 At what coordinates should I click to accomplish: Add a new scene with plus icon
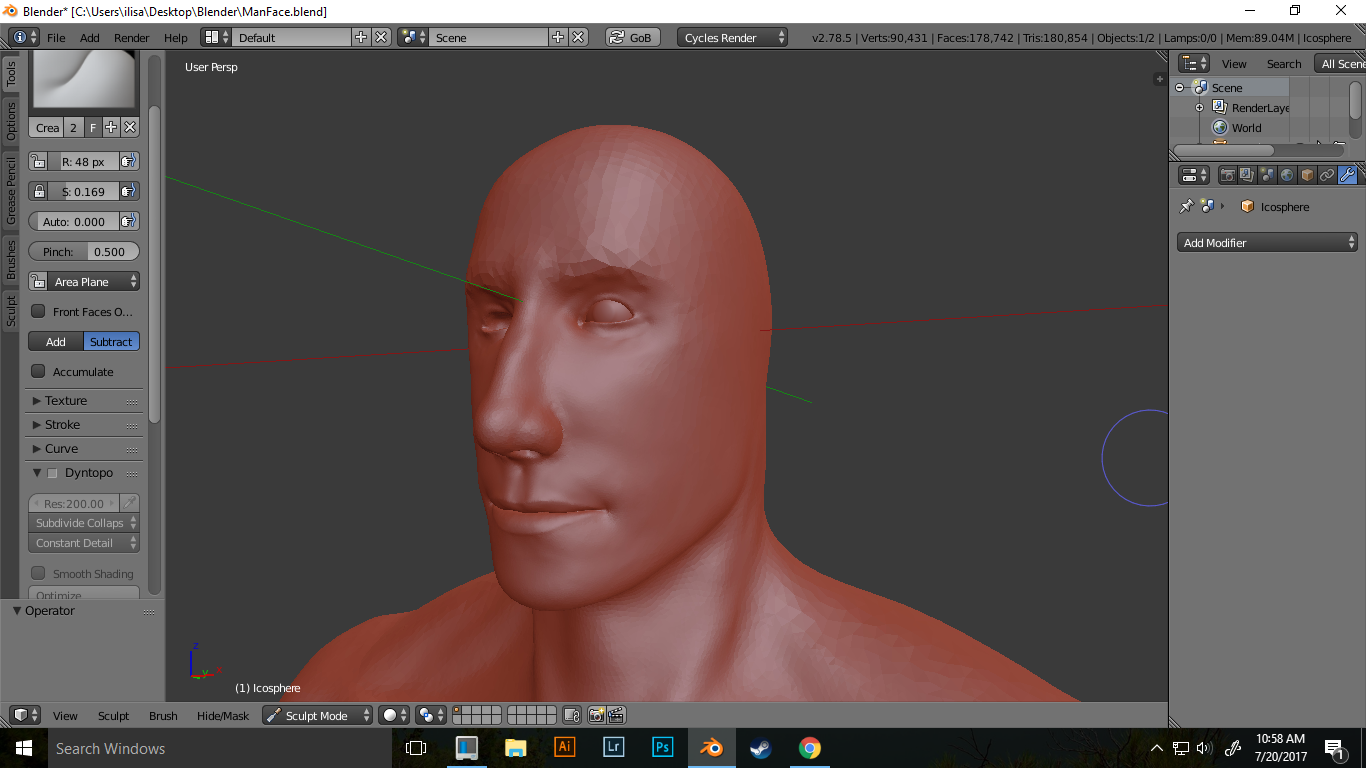[x=558, y=37]
